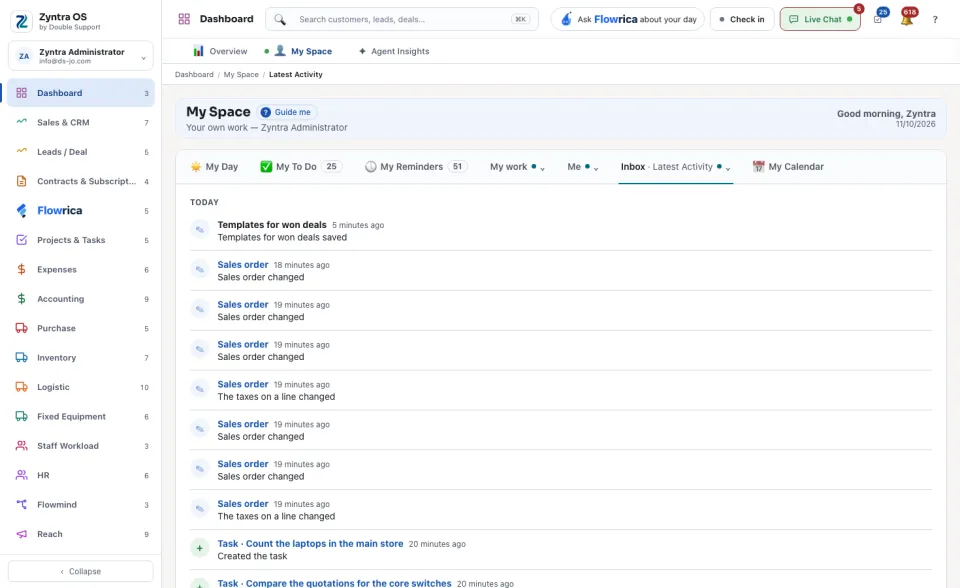Open Reach sidebar icon
Screen dimensions: 960x588
click(x=21, y=534)
